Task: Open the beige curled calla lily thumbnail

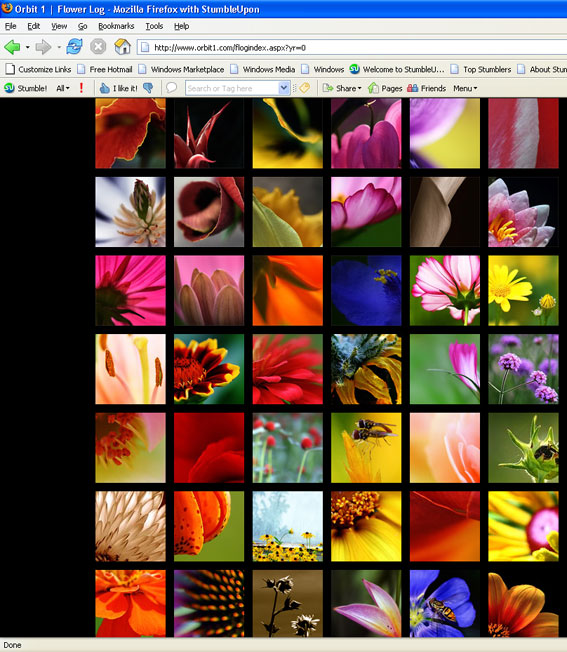Action: pyautogui.click(x=444, y=212)
